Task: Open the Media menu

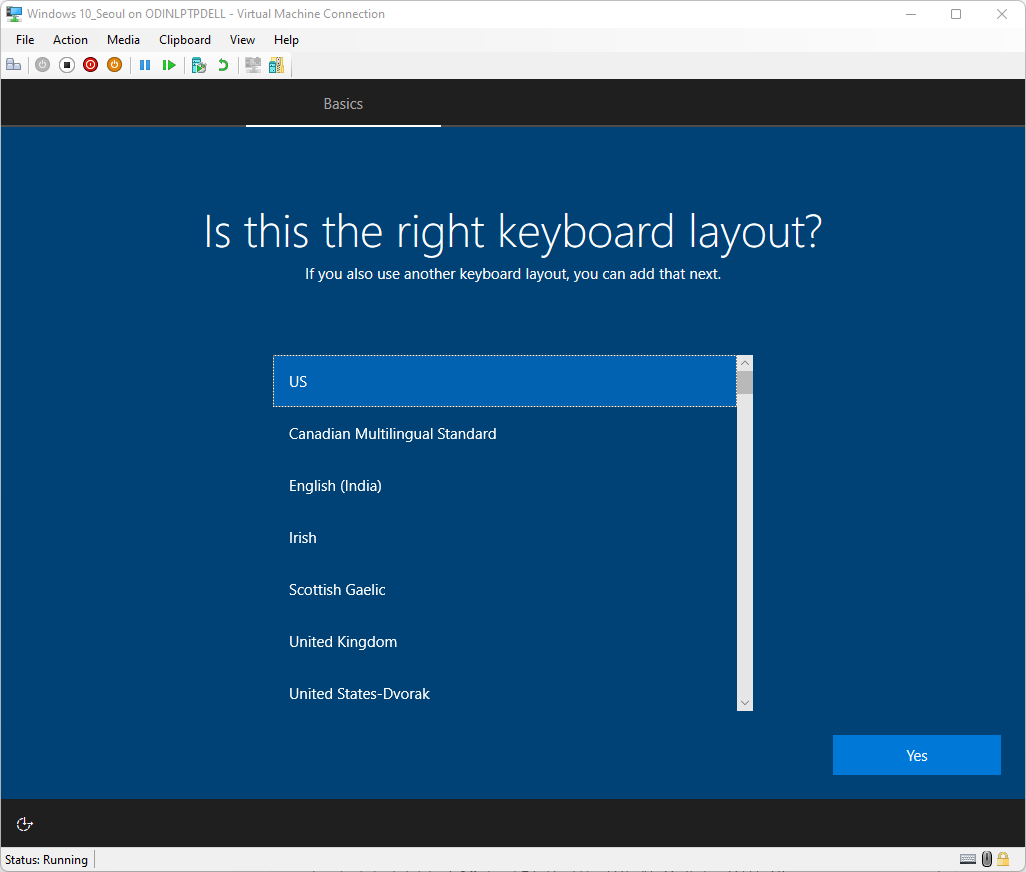Action: tap(123, 40)
